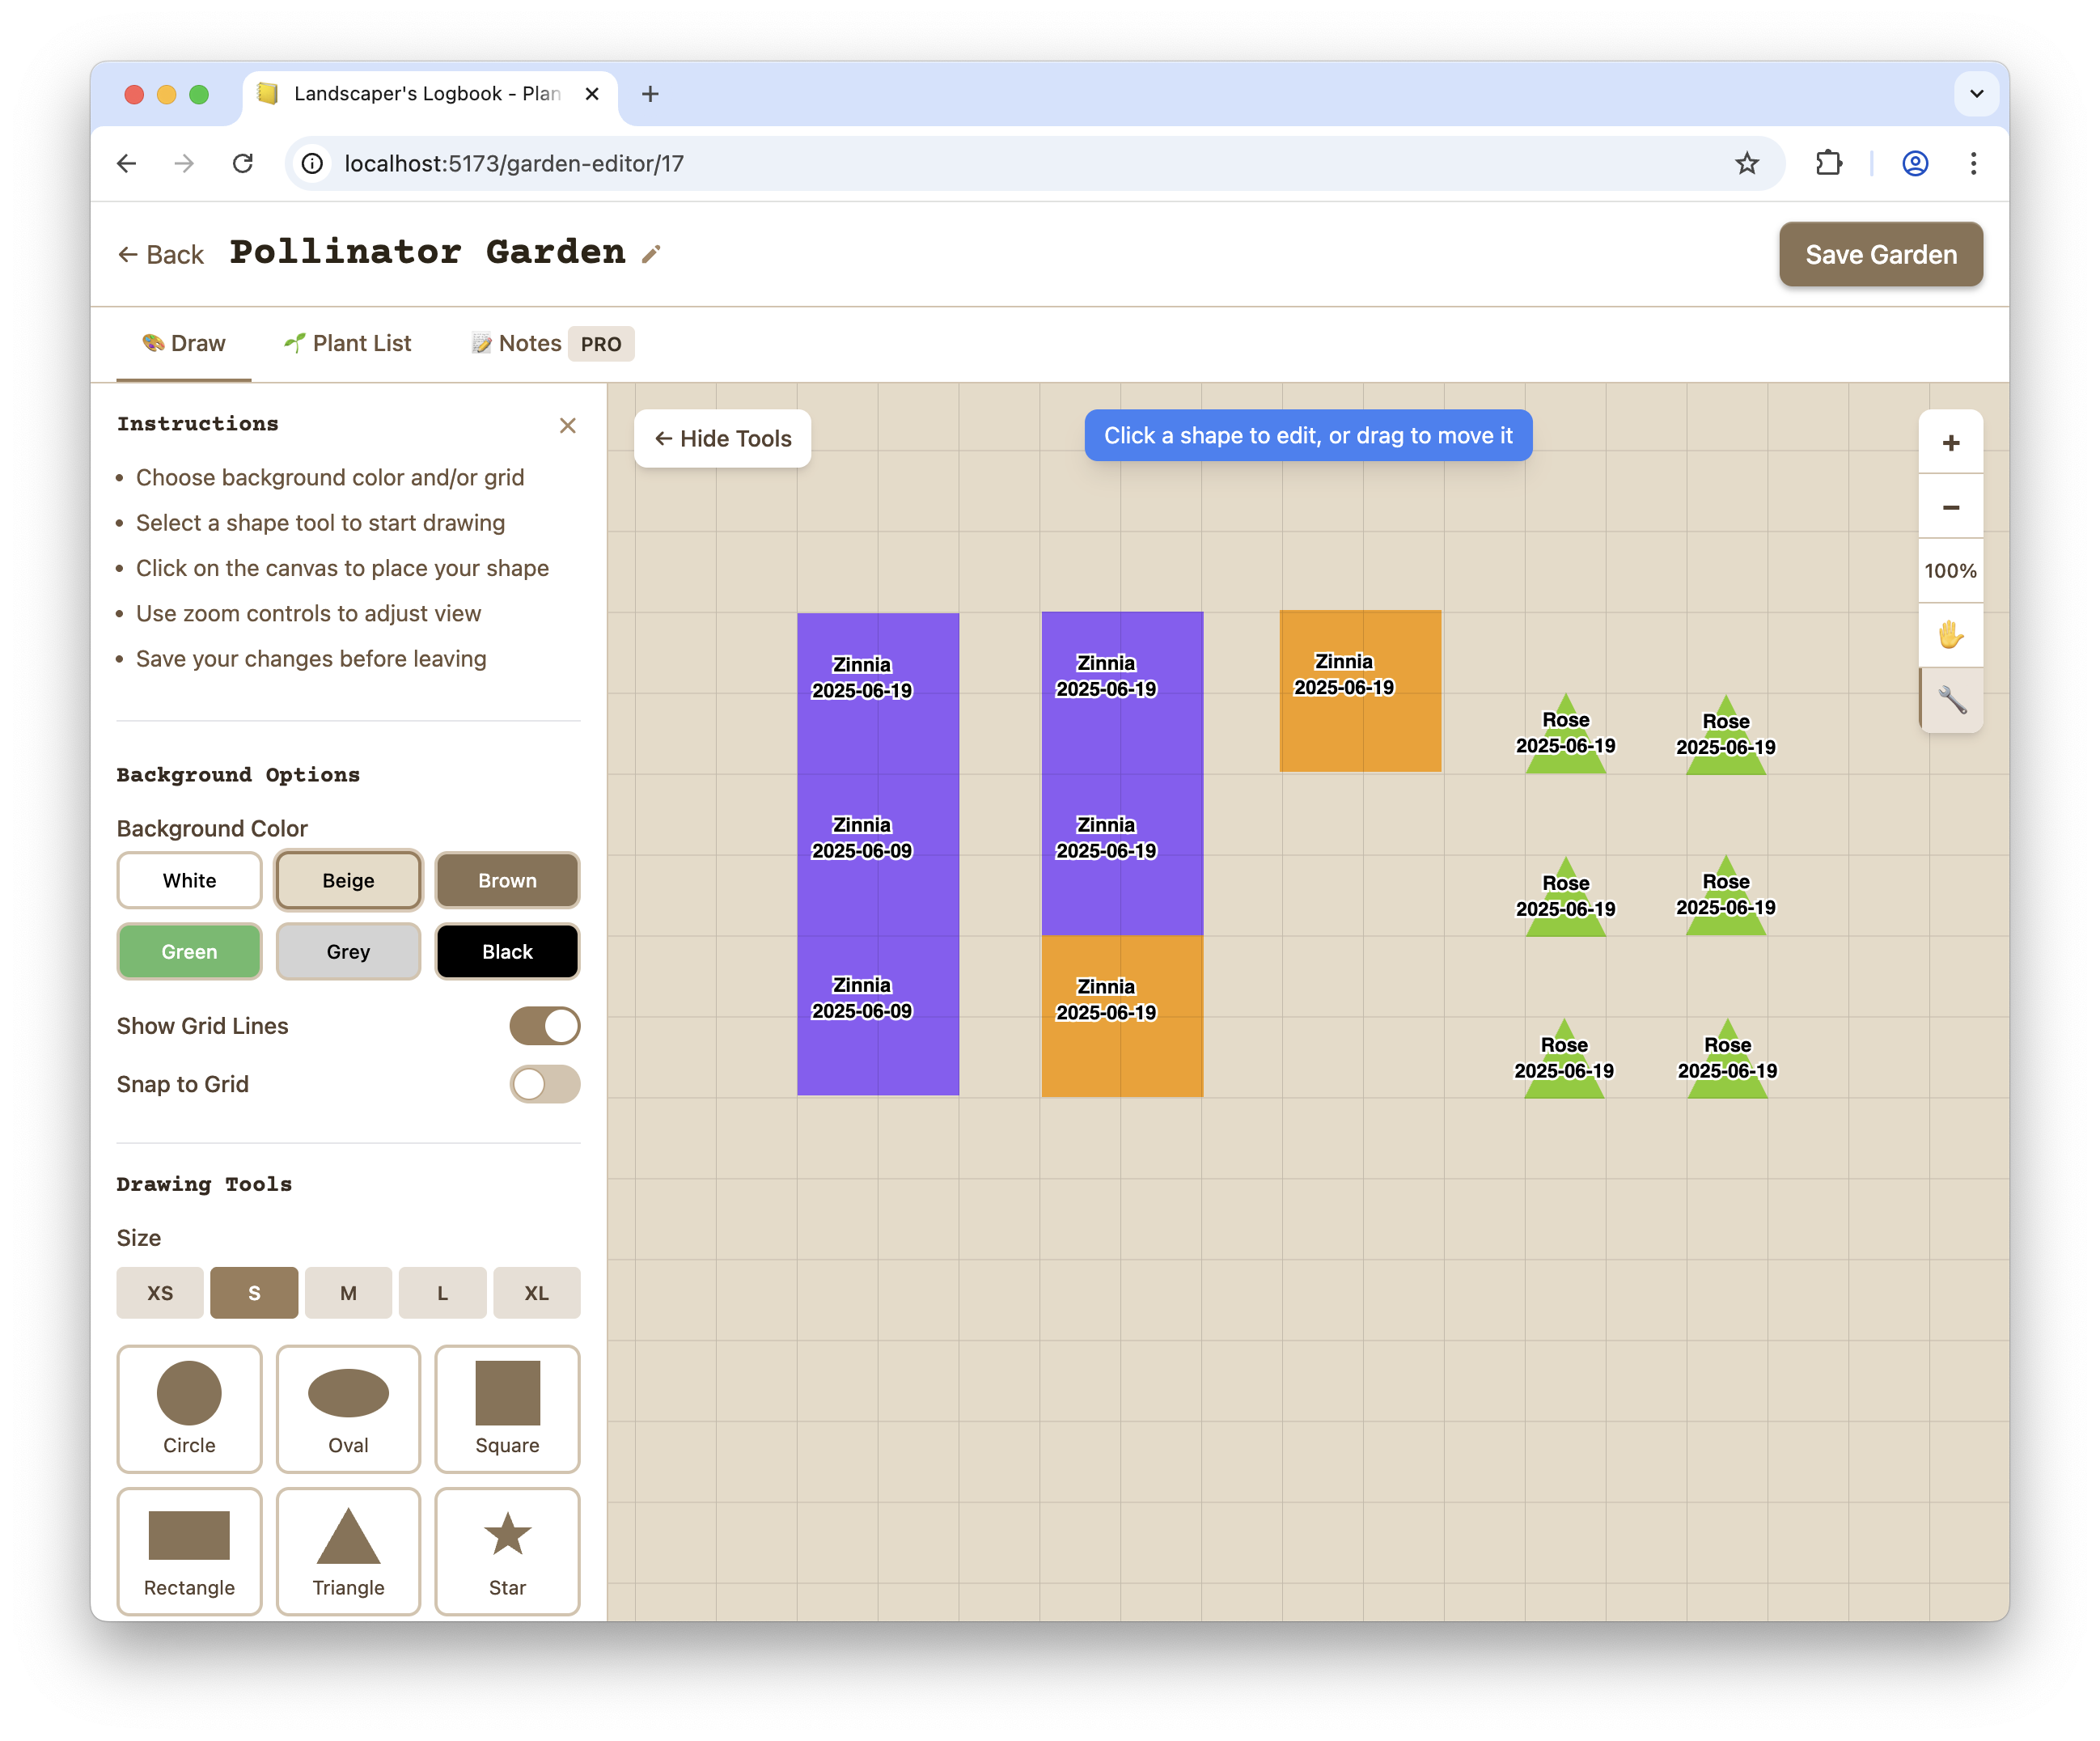2100x1741 pixels.
Task: Set background color to Green
Action: [x=189, y=951]
